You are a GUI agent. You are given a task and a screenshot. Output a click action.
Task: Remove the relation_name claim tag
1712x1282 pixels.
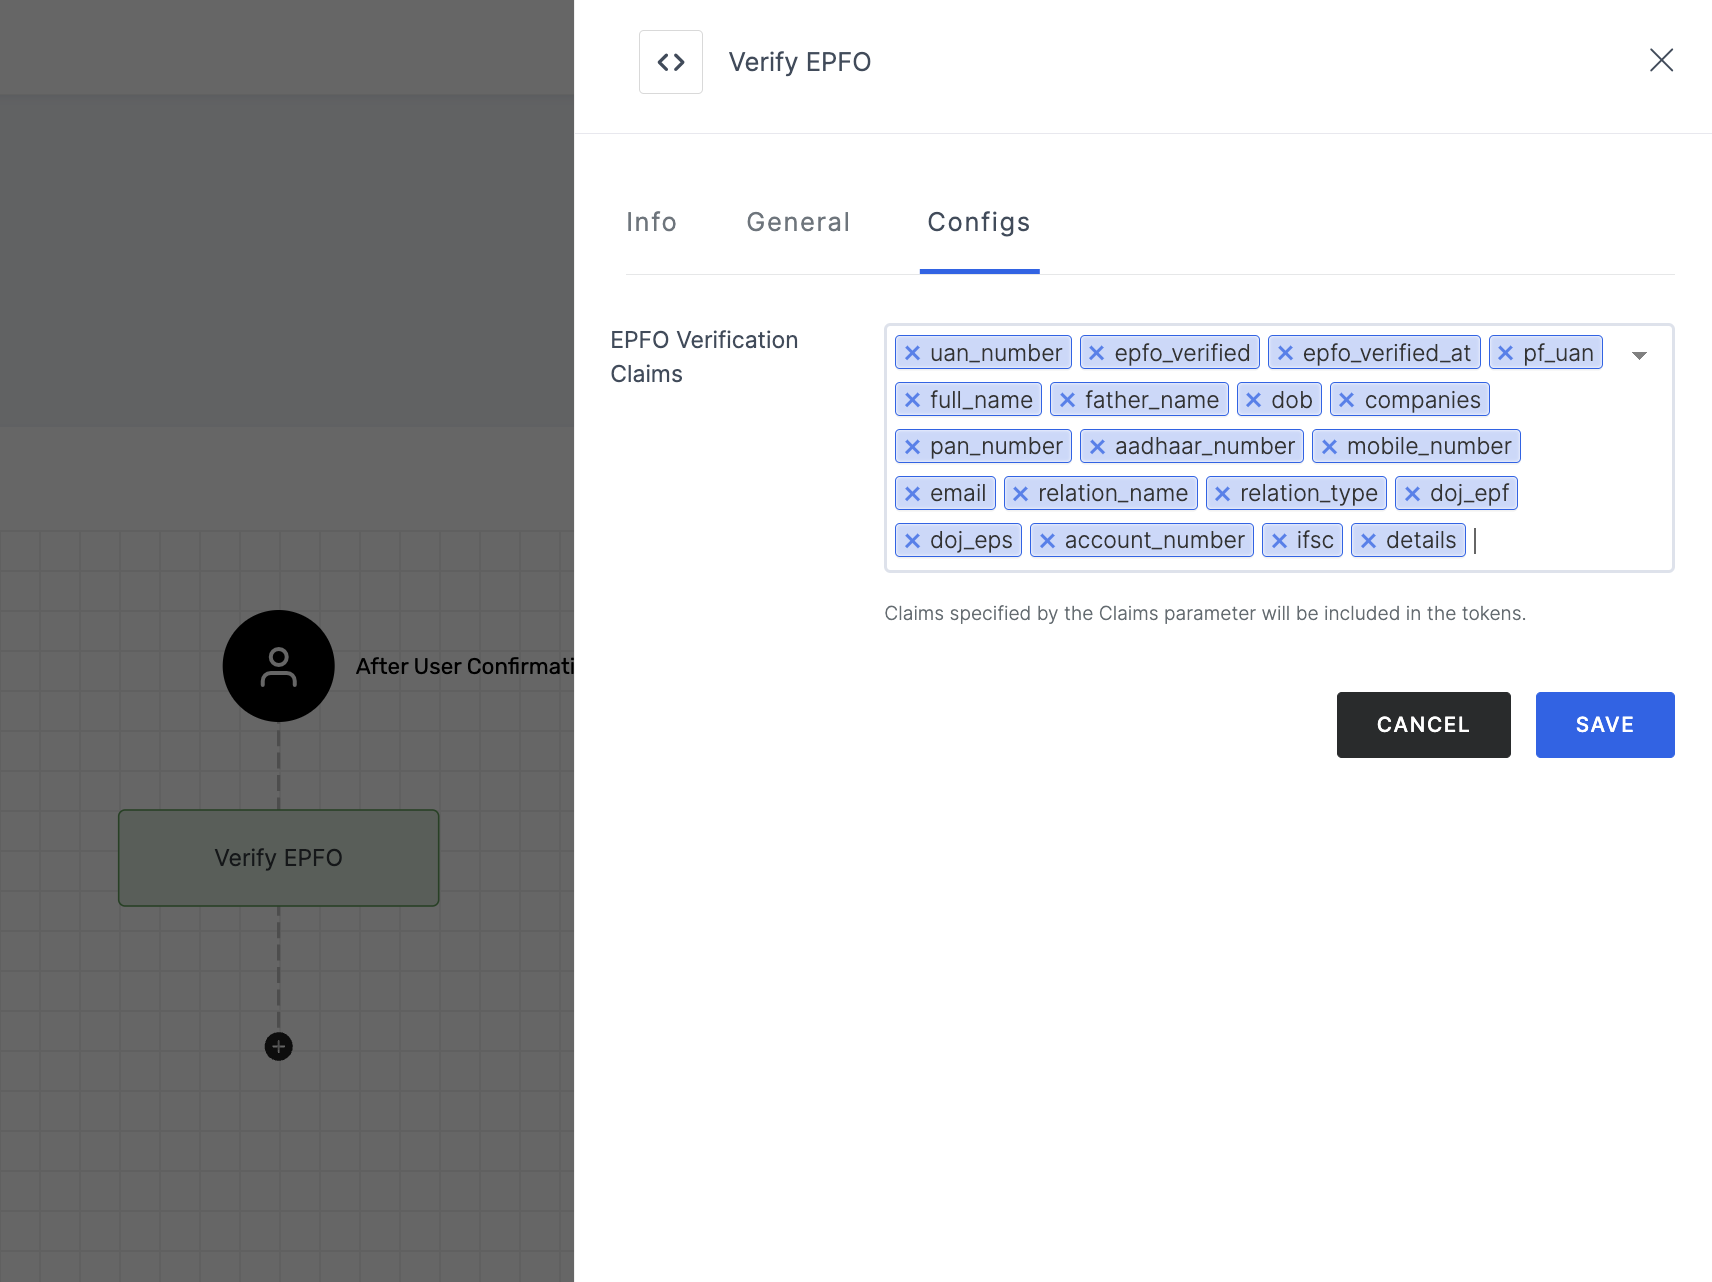point(1020,494)
